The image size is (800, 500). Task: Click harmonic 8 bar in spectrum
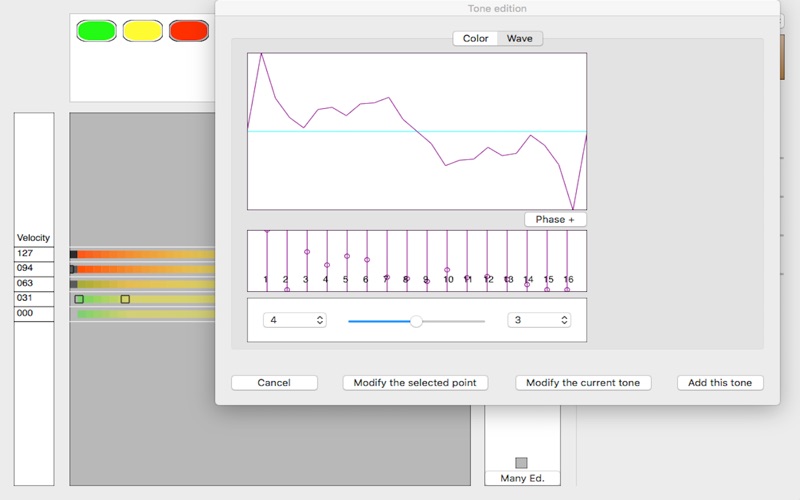[x=407, y=261]
